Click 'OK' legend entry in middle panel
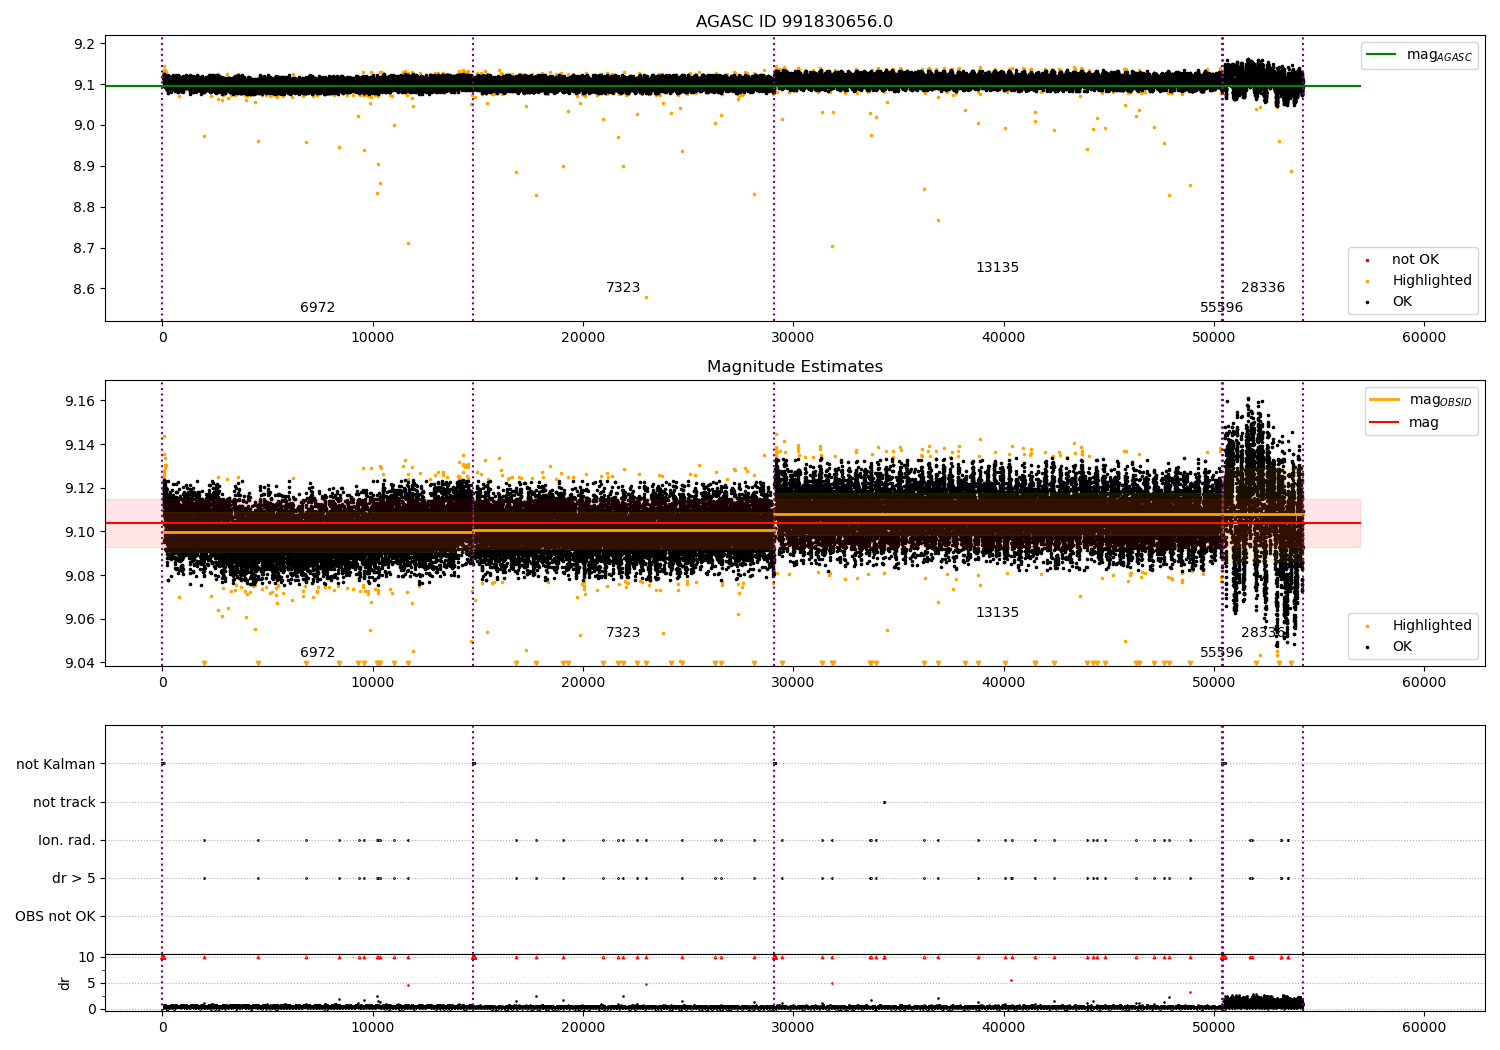1500x1050 pixels. pyautogui.click(x=1402, y=647)
